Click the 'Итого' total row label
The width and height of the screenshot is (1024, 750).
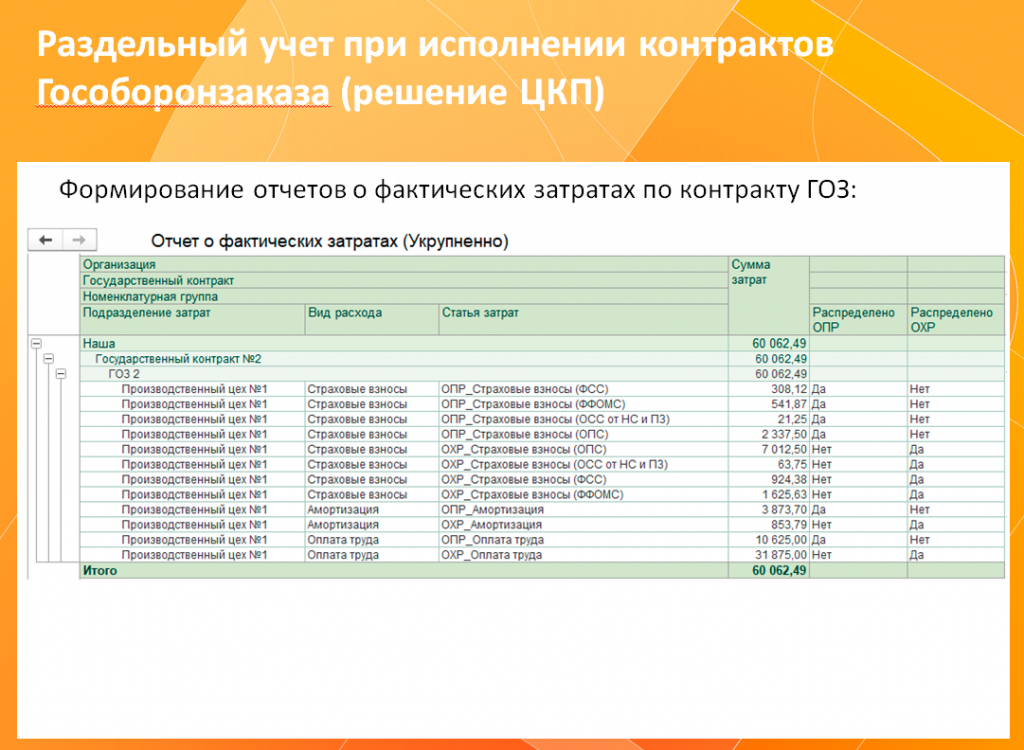coord(100,570)
